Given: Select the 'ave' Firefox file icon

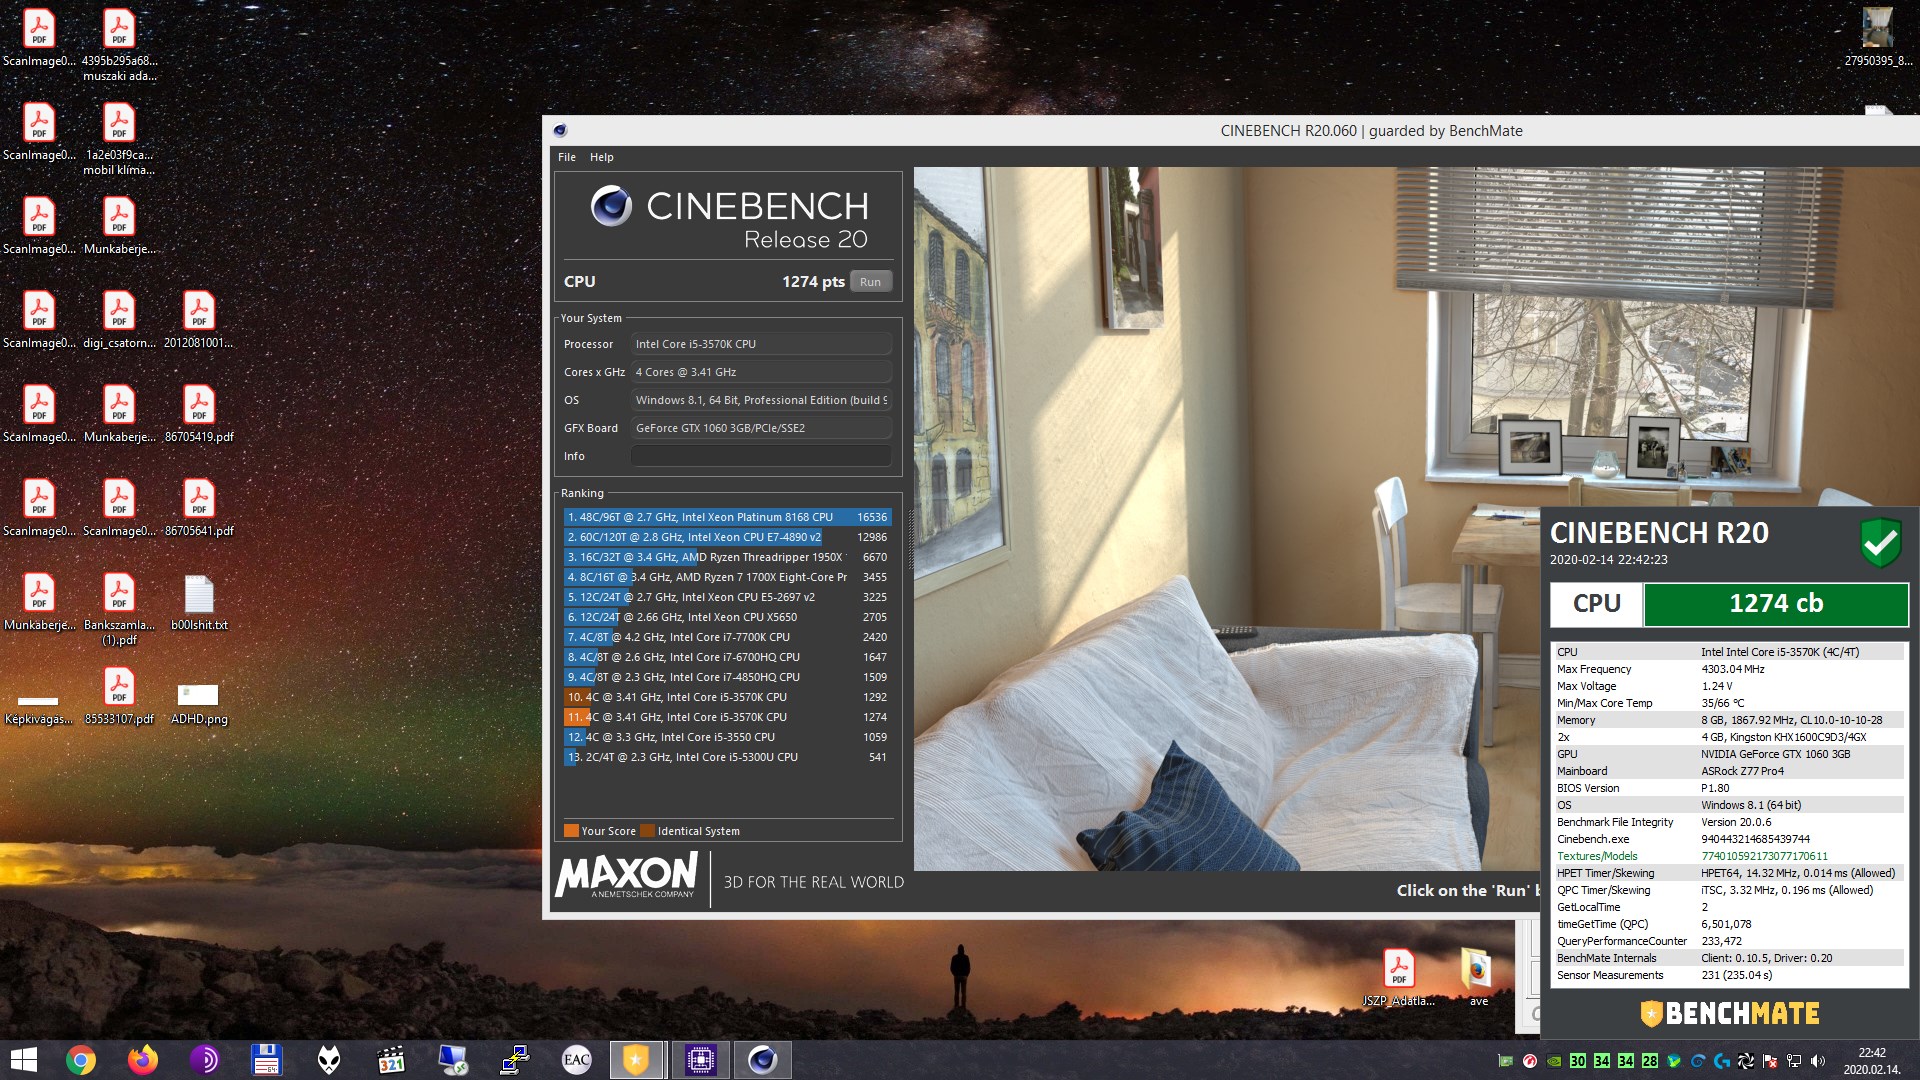Looking at the screenshot, I should (1477, 977).
